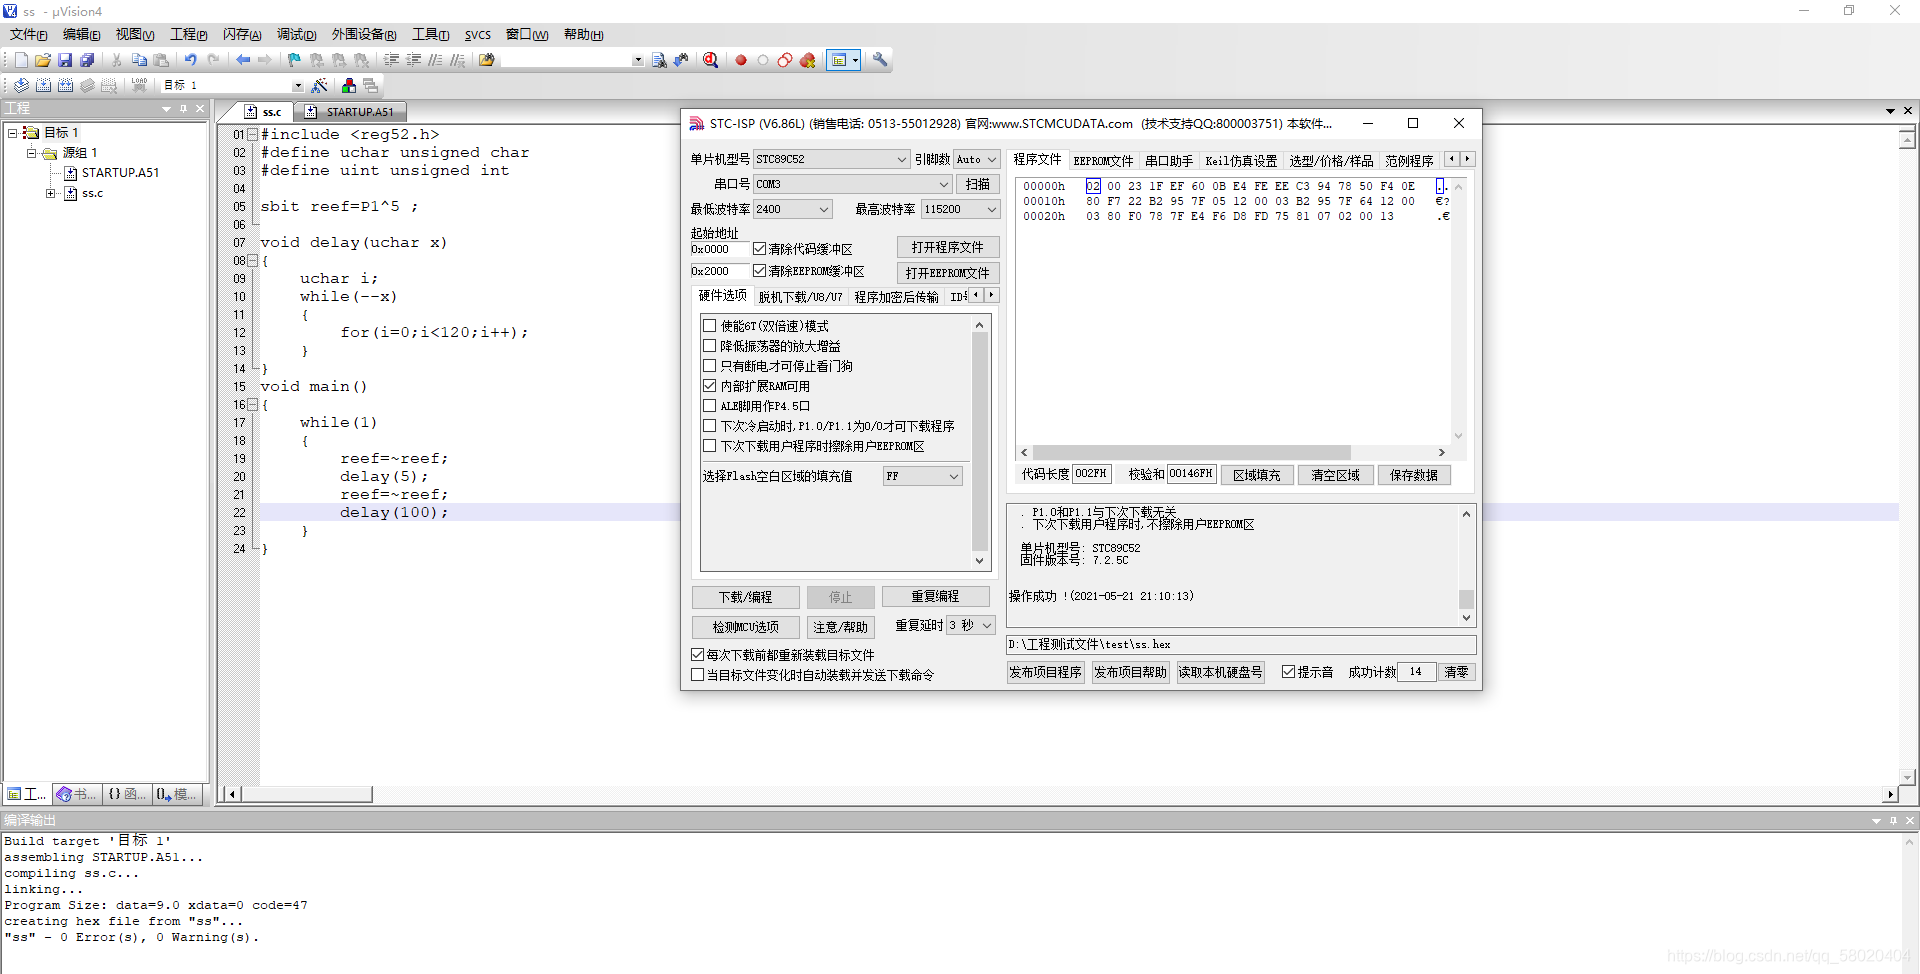This screenshot has height=974, width=1920.
Task: Switch to 串口助手 tab
Action: click(1168, 160)
